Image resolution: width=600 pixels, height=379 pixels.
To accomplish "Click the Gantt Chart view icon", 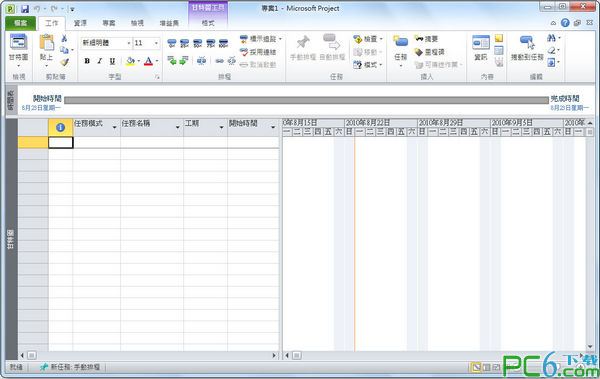I will (x=18, y=42).
